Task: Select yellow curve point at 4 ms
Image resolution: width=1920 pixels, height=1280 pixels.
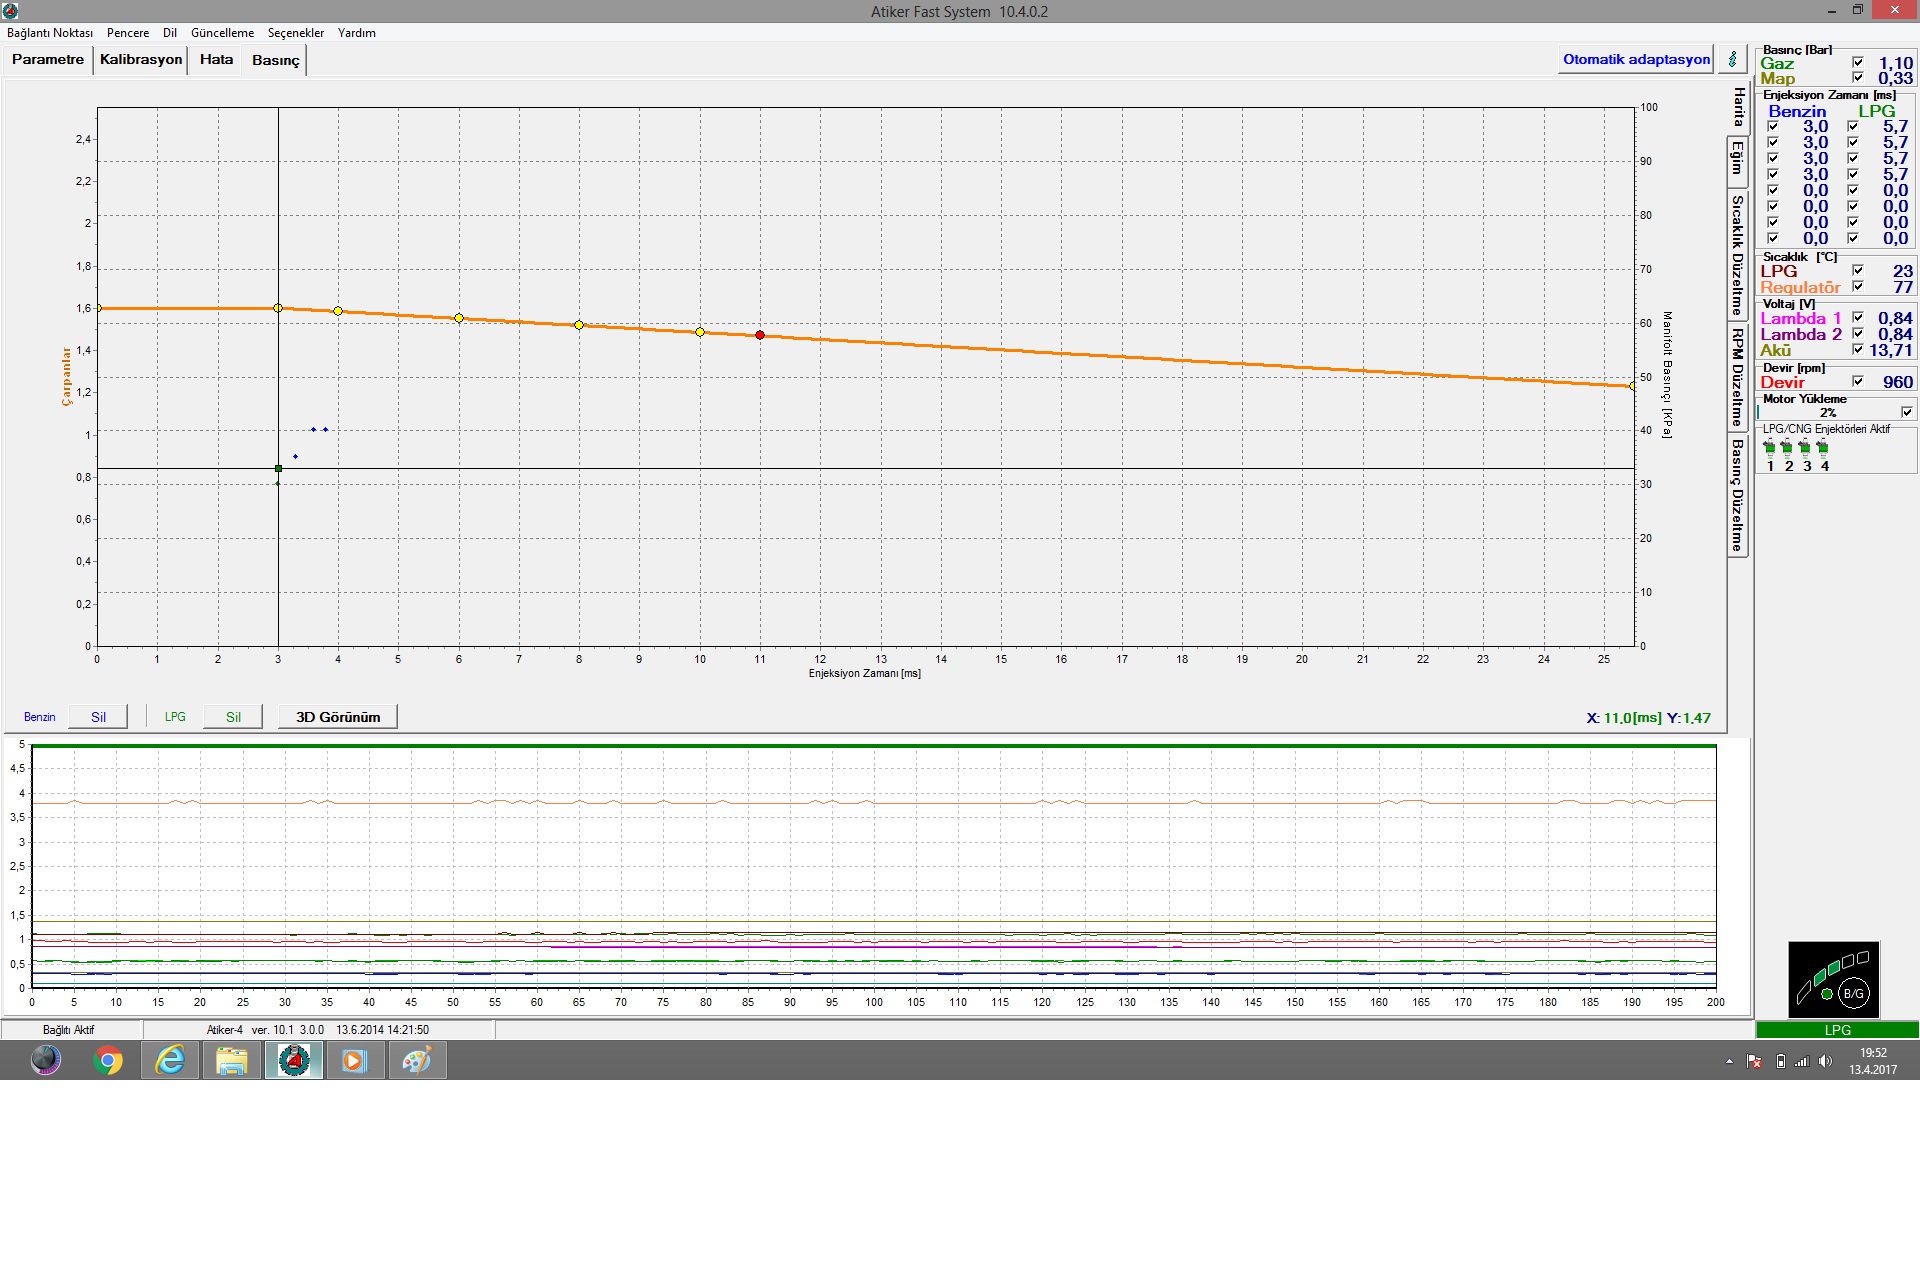Action: (x=338, y=311)
